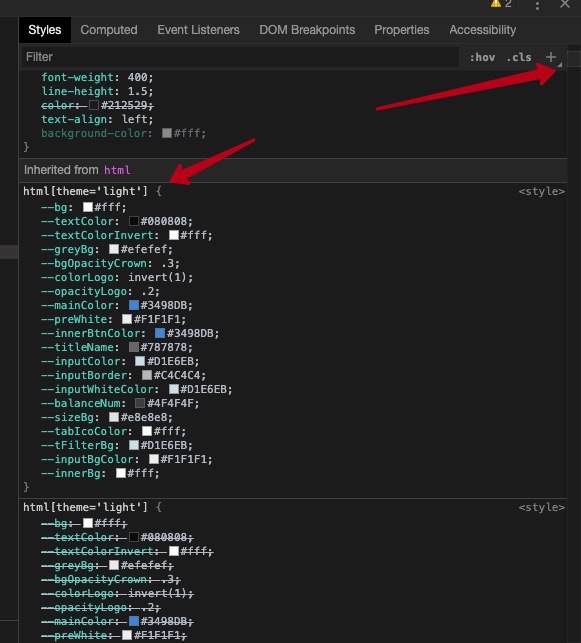Select the Properties tab
Image resolution: width=581 pixels, height=643 pixels.
pos(401,30)
